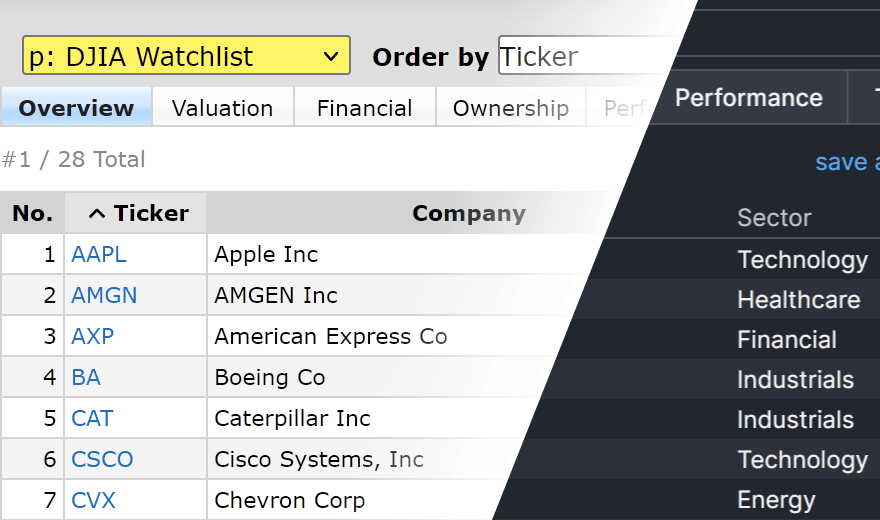Sort by the Company column header

pos(468,213)
